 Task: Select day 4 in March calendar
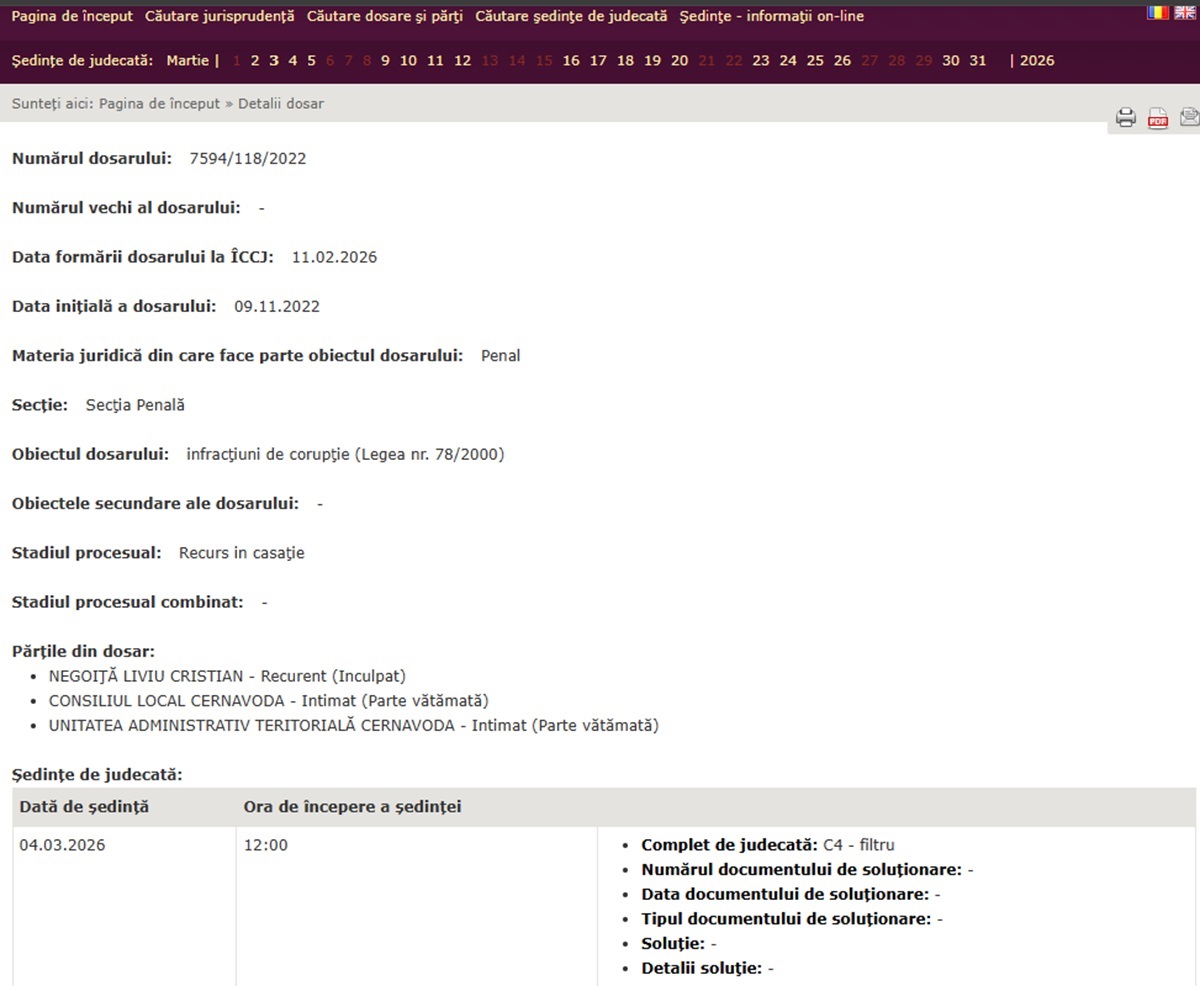pyautogui.click(x=293, y=60)
